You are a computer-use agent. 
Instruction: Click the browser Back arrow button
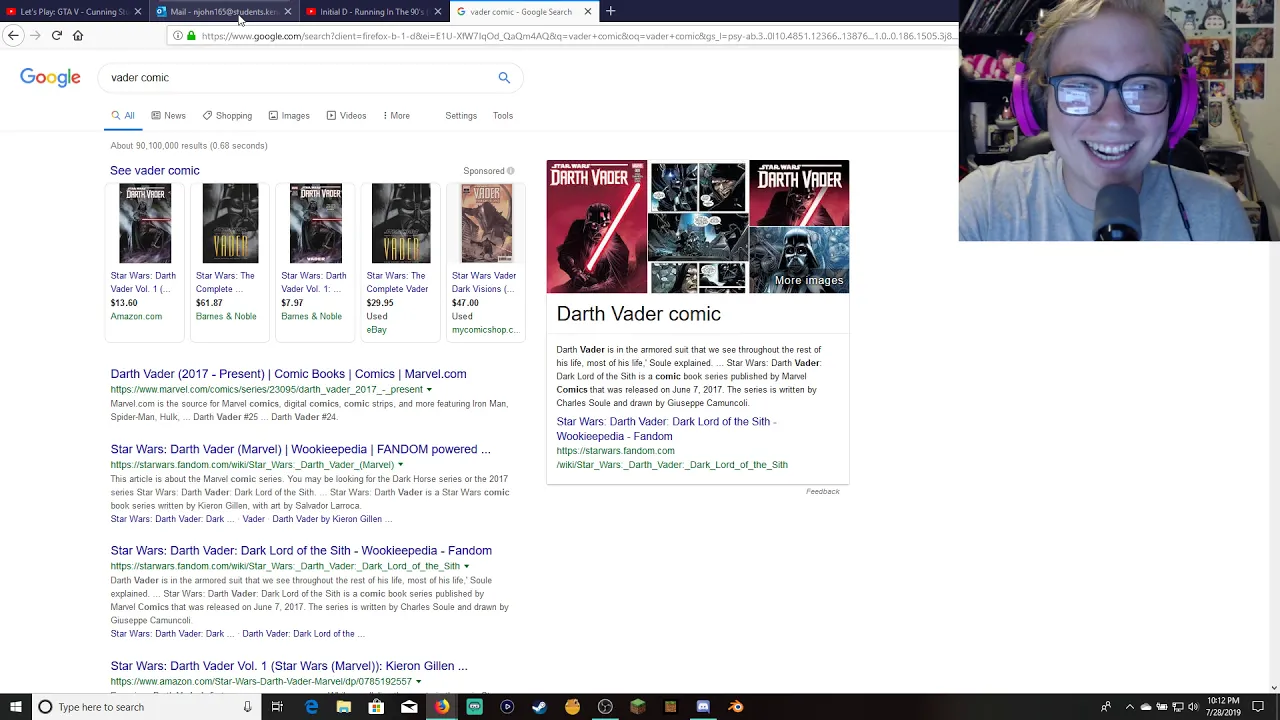[13, 35]
